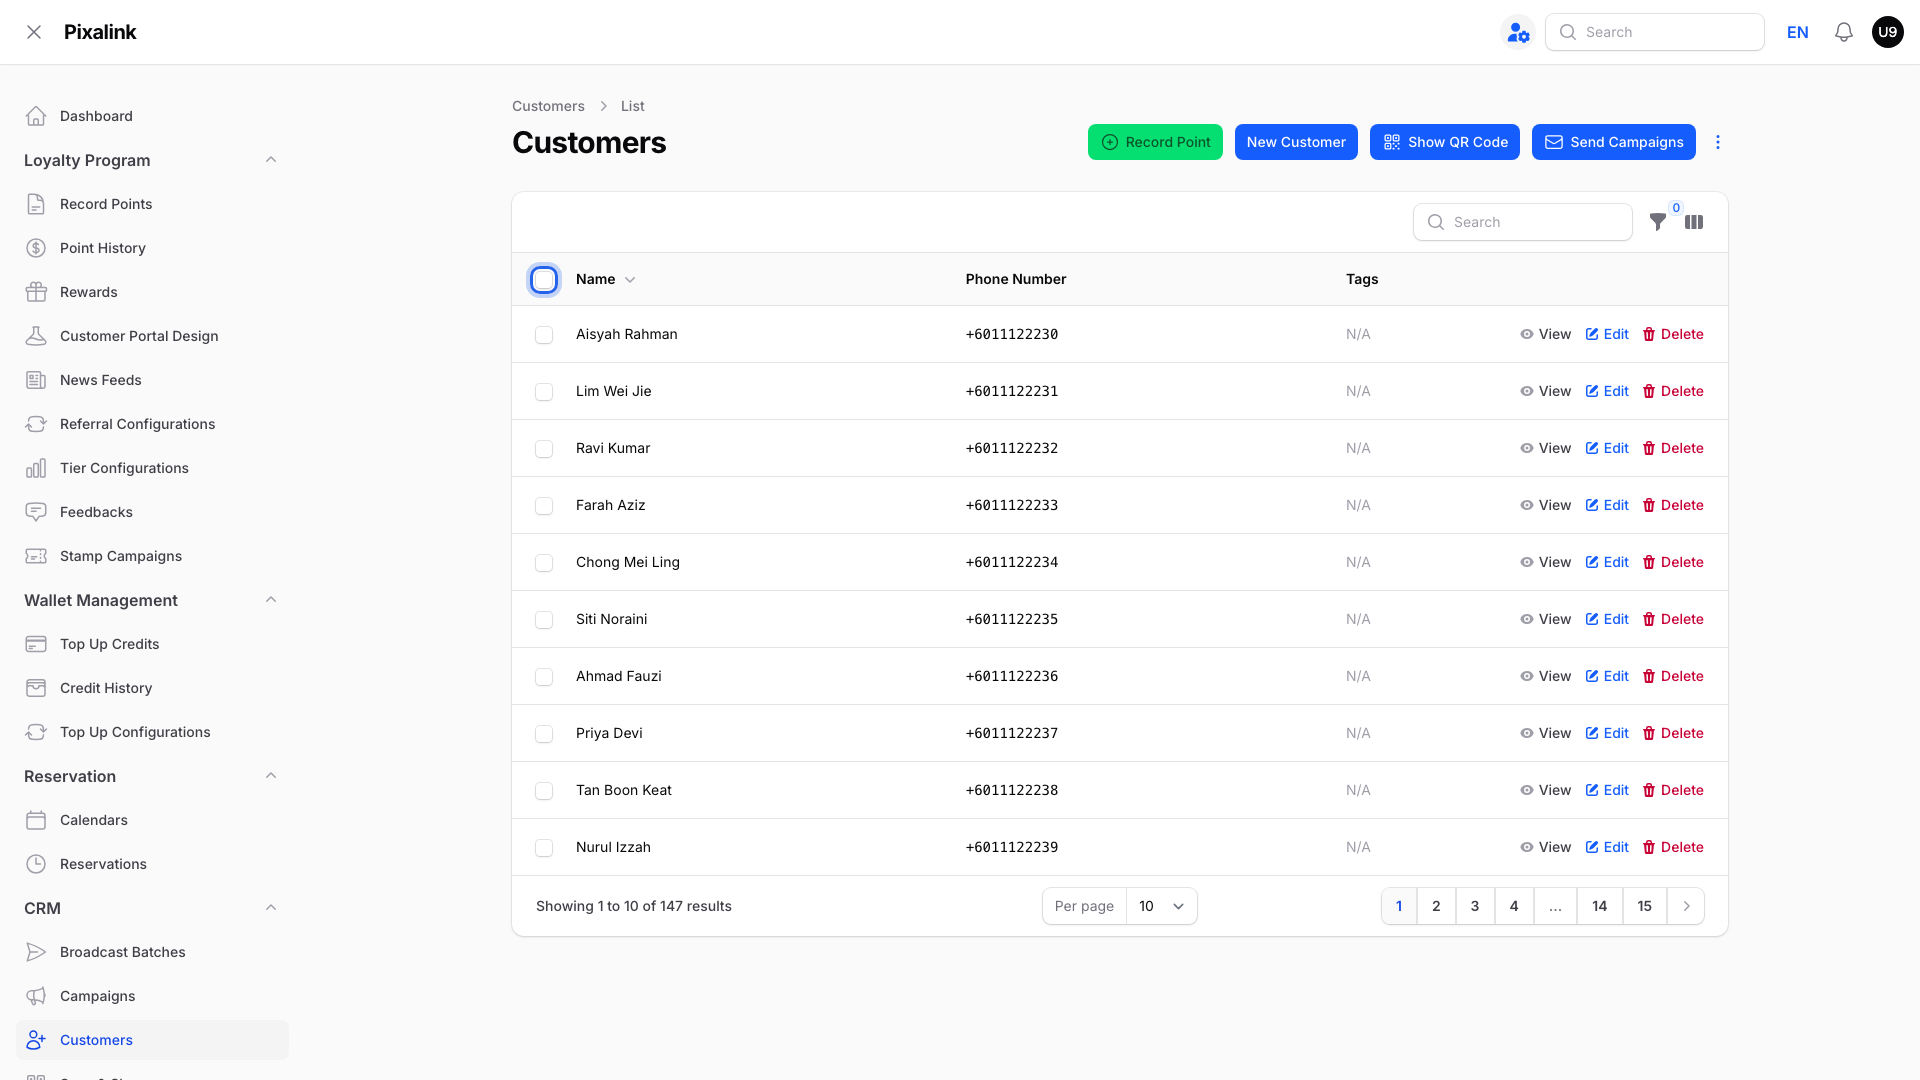1920x1080 pixels.
Task: Open the notifications bell
Action: pos(1844,32)
